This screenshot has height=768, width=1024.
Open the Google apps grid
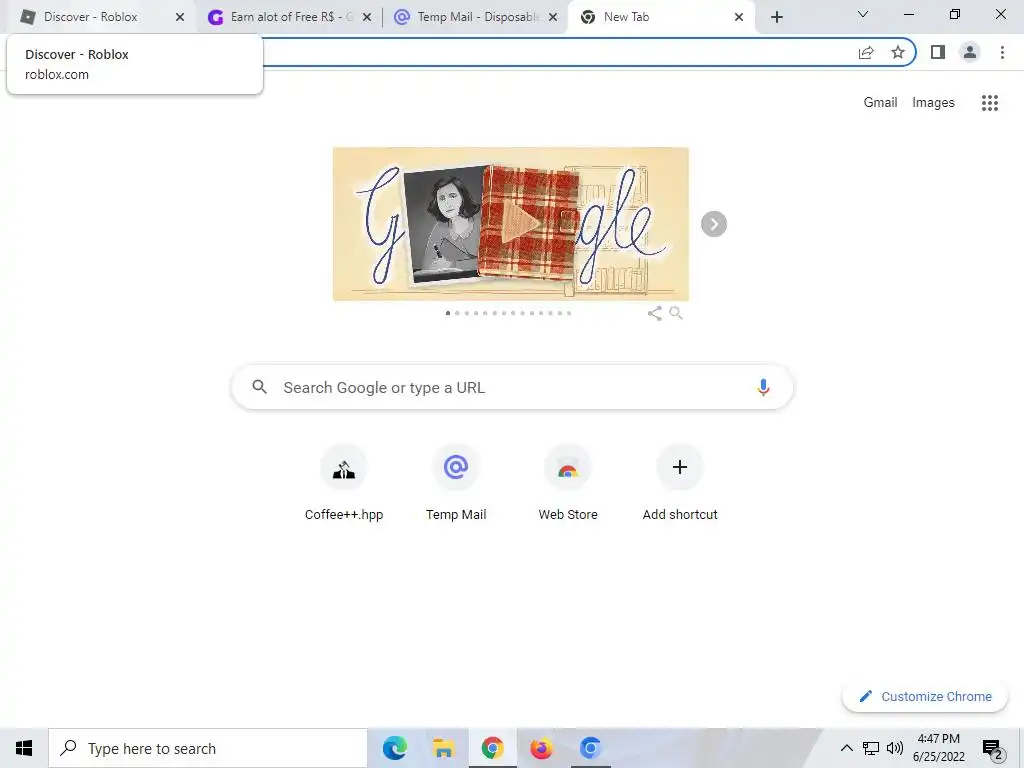(x=989, y=103)
